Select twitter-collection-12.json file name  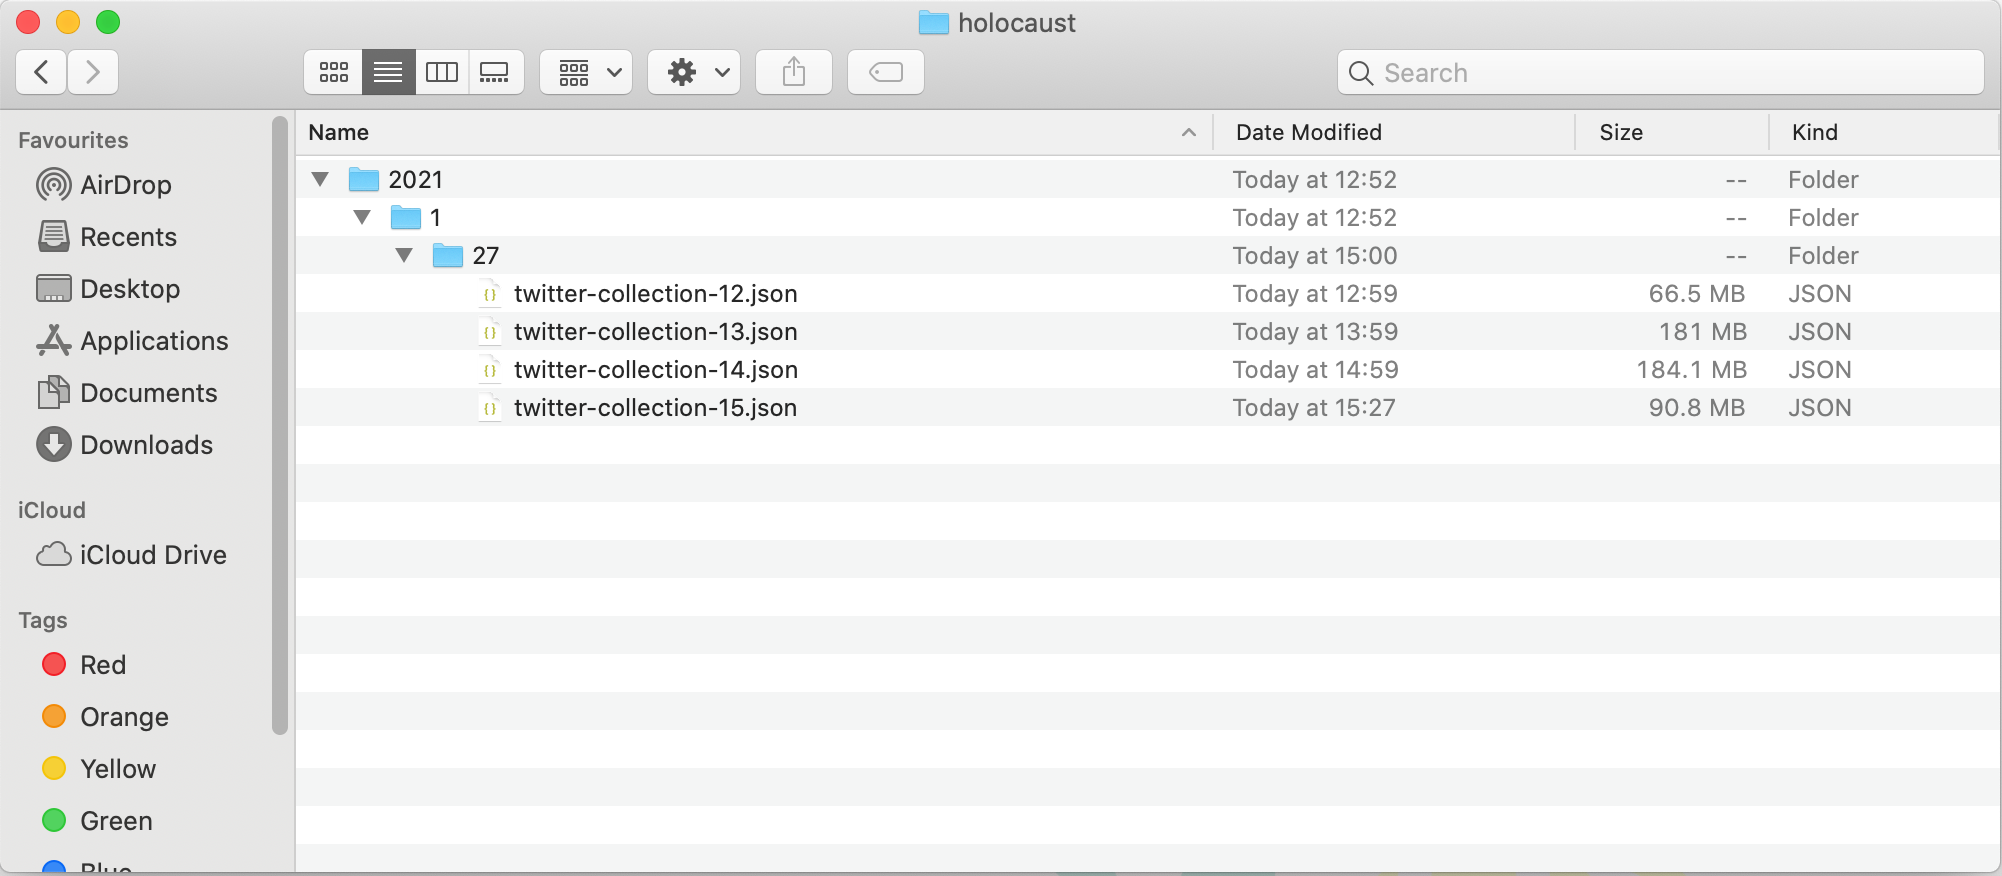[655, 294]
